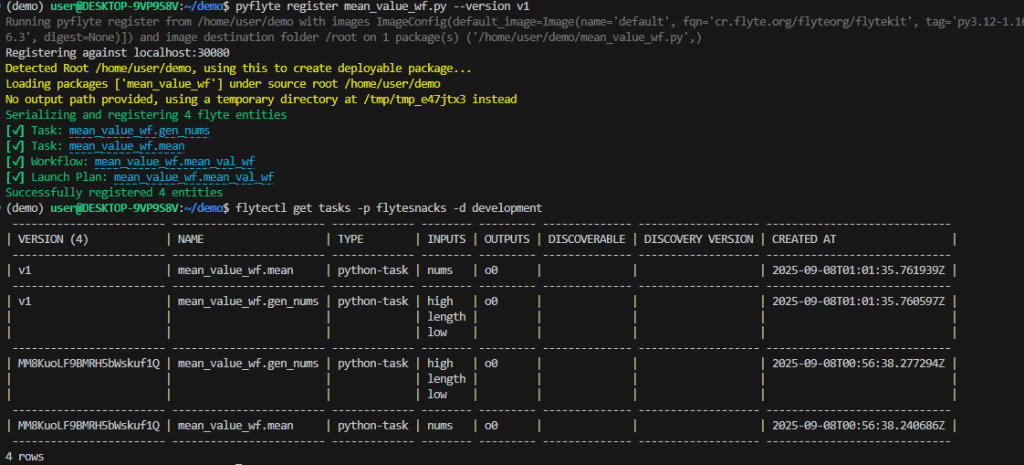Open the Workflow mean_val_wf link
The height and width of the screenshot is (465, 1024).
tap(175, 161)
